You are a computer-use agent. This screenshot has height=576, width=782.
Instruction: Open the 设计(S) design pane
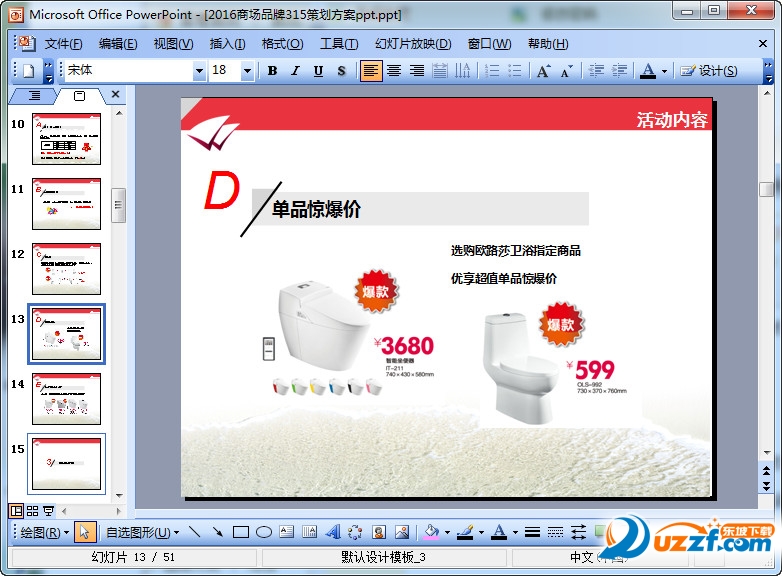708,71
